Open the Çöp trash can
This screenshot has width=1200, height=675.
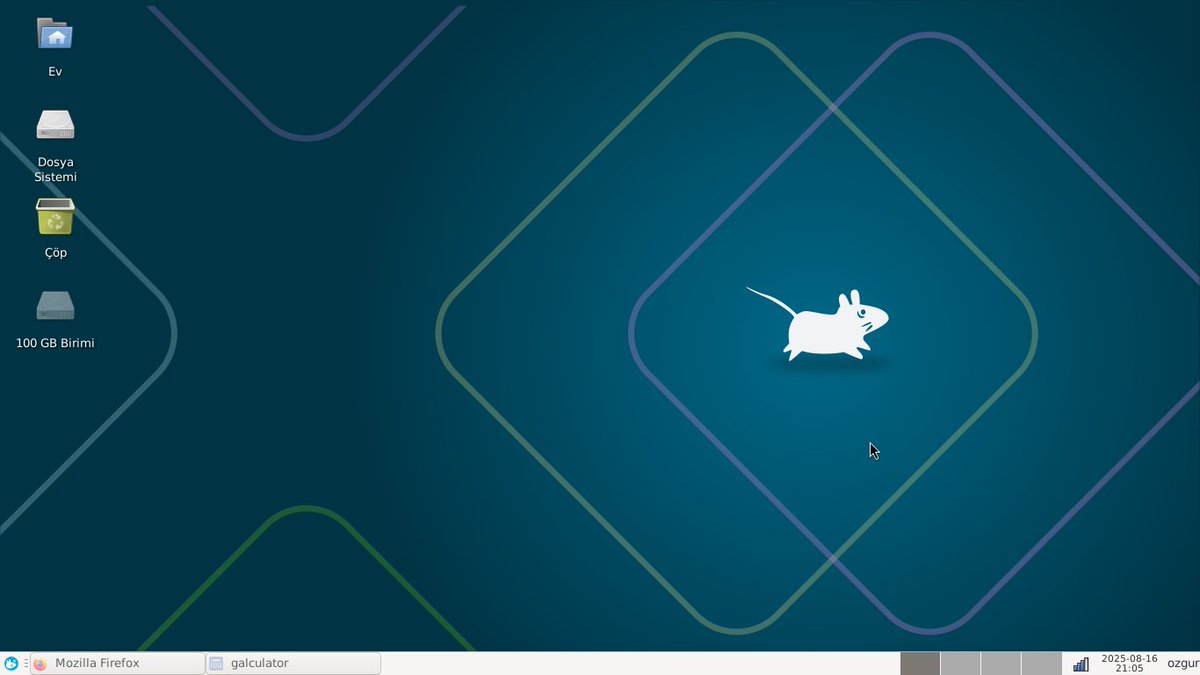(x=54, y=216)
